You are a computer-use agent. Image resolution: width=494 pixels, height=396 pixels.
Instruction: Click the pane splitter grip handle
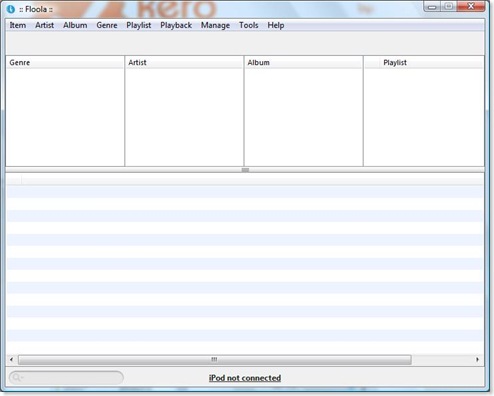coord(245,170)
